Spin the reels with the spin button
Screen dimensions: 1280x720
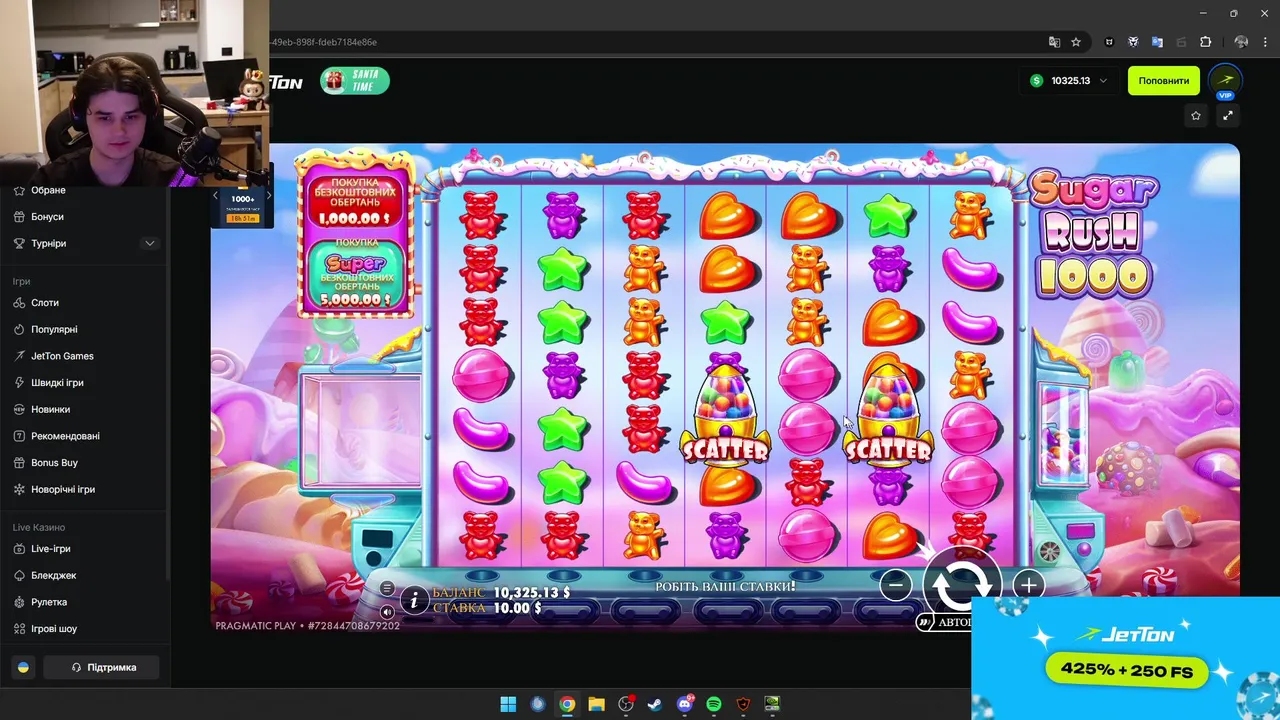[961, 585]
